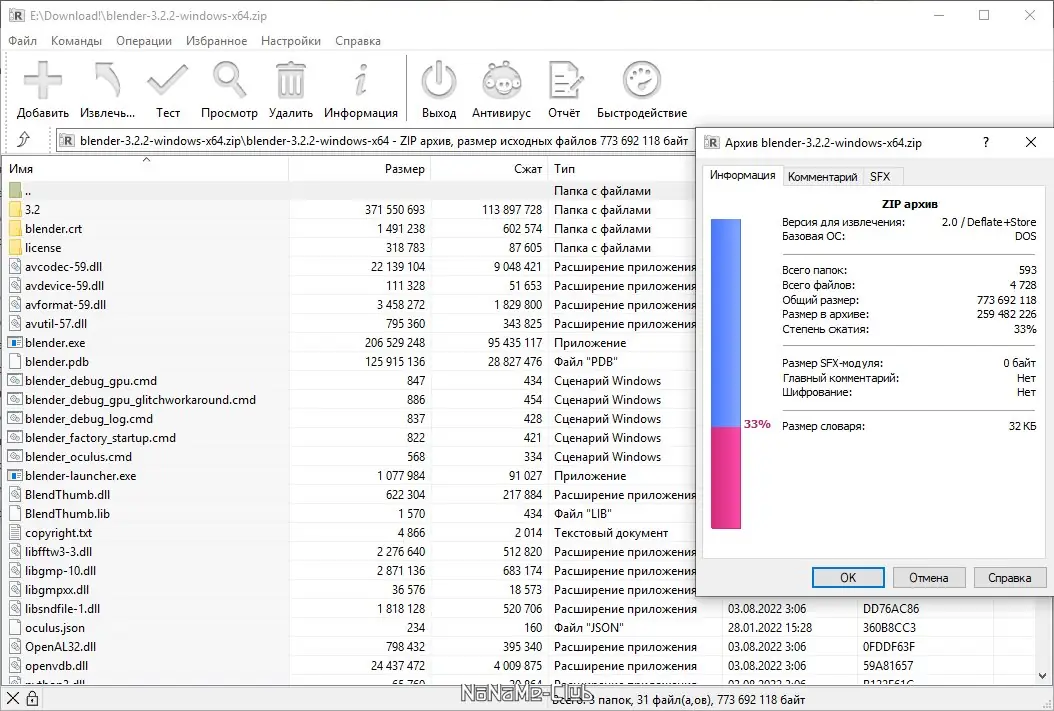Sort by the Имя column header

click(x=147, y=169)
